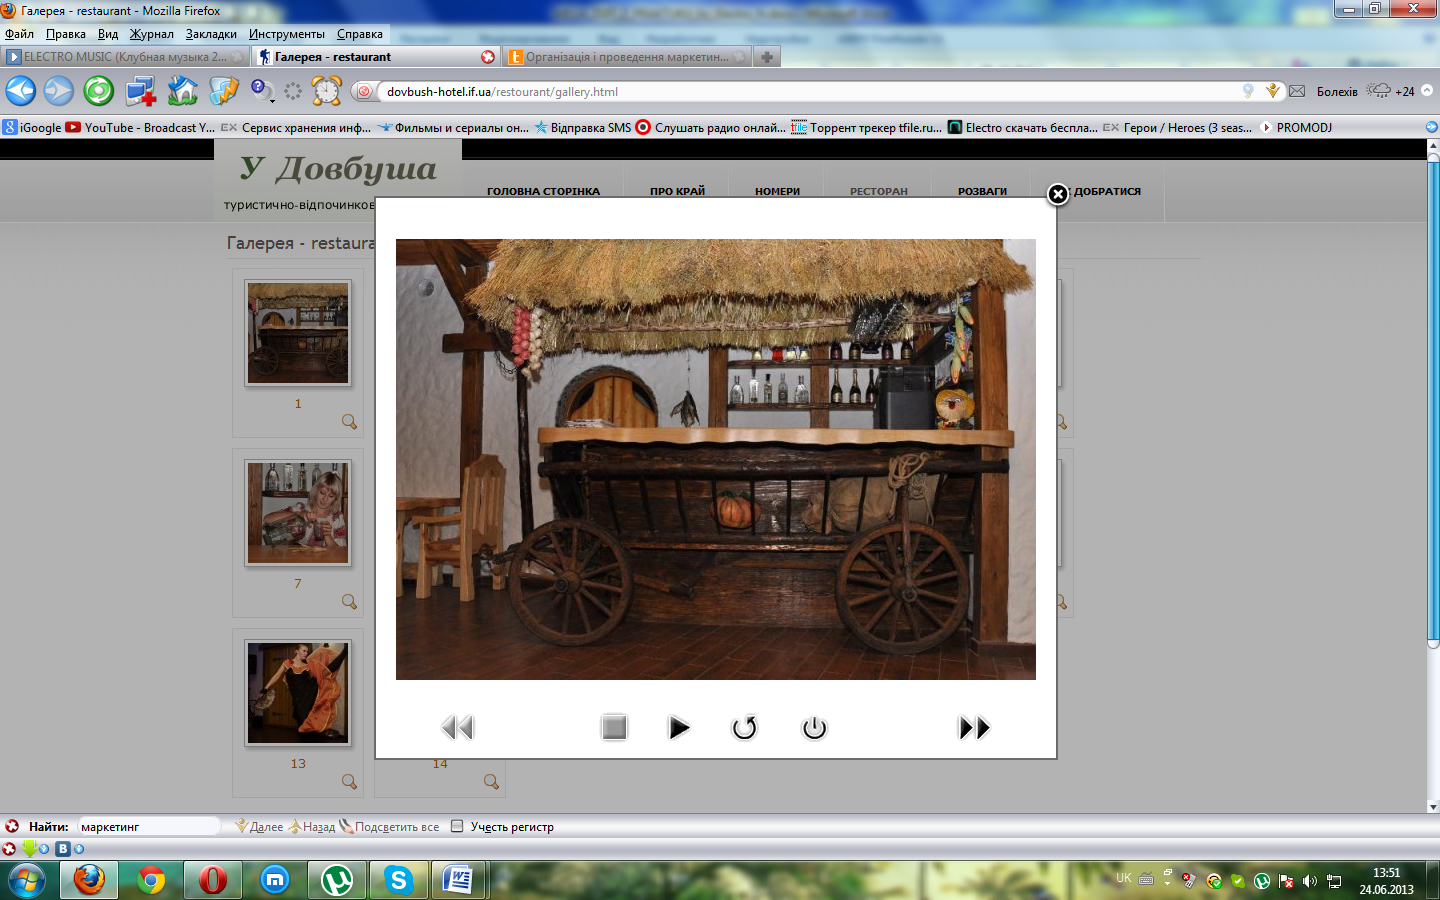Play the gallery slideshow
This screenshot has width=1440, height=900.
tap(679, 727)
